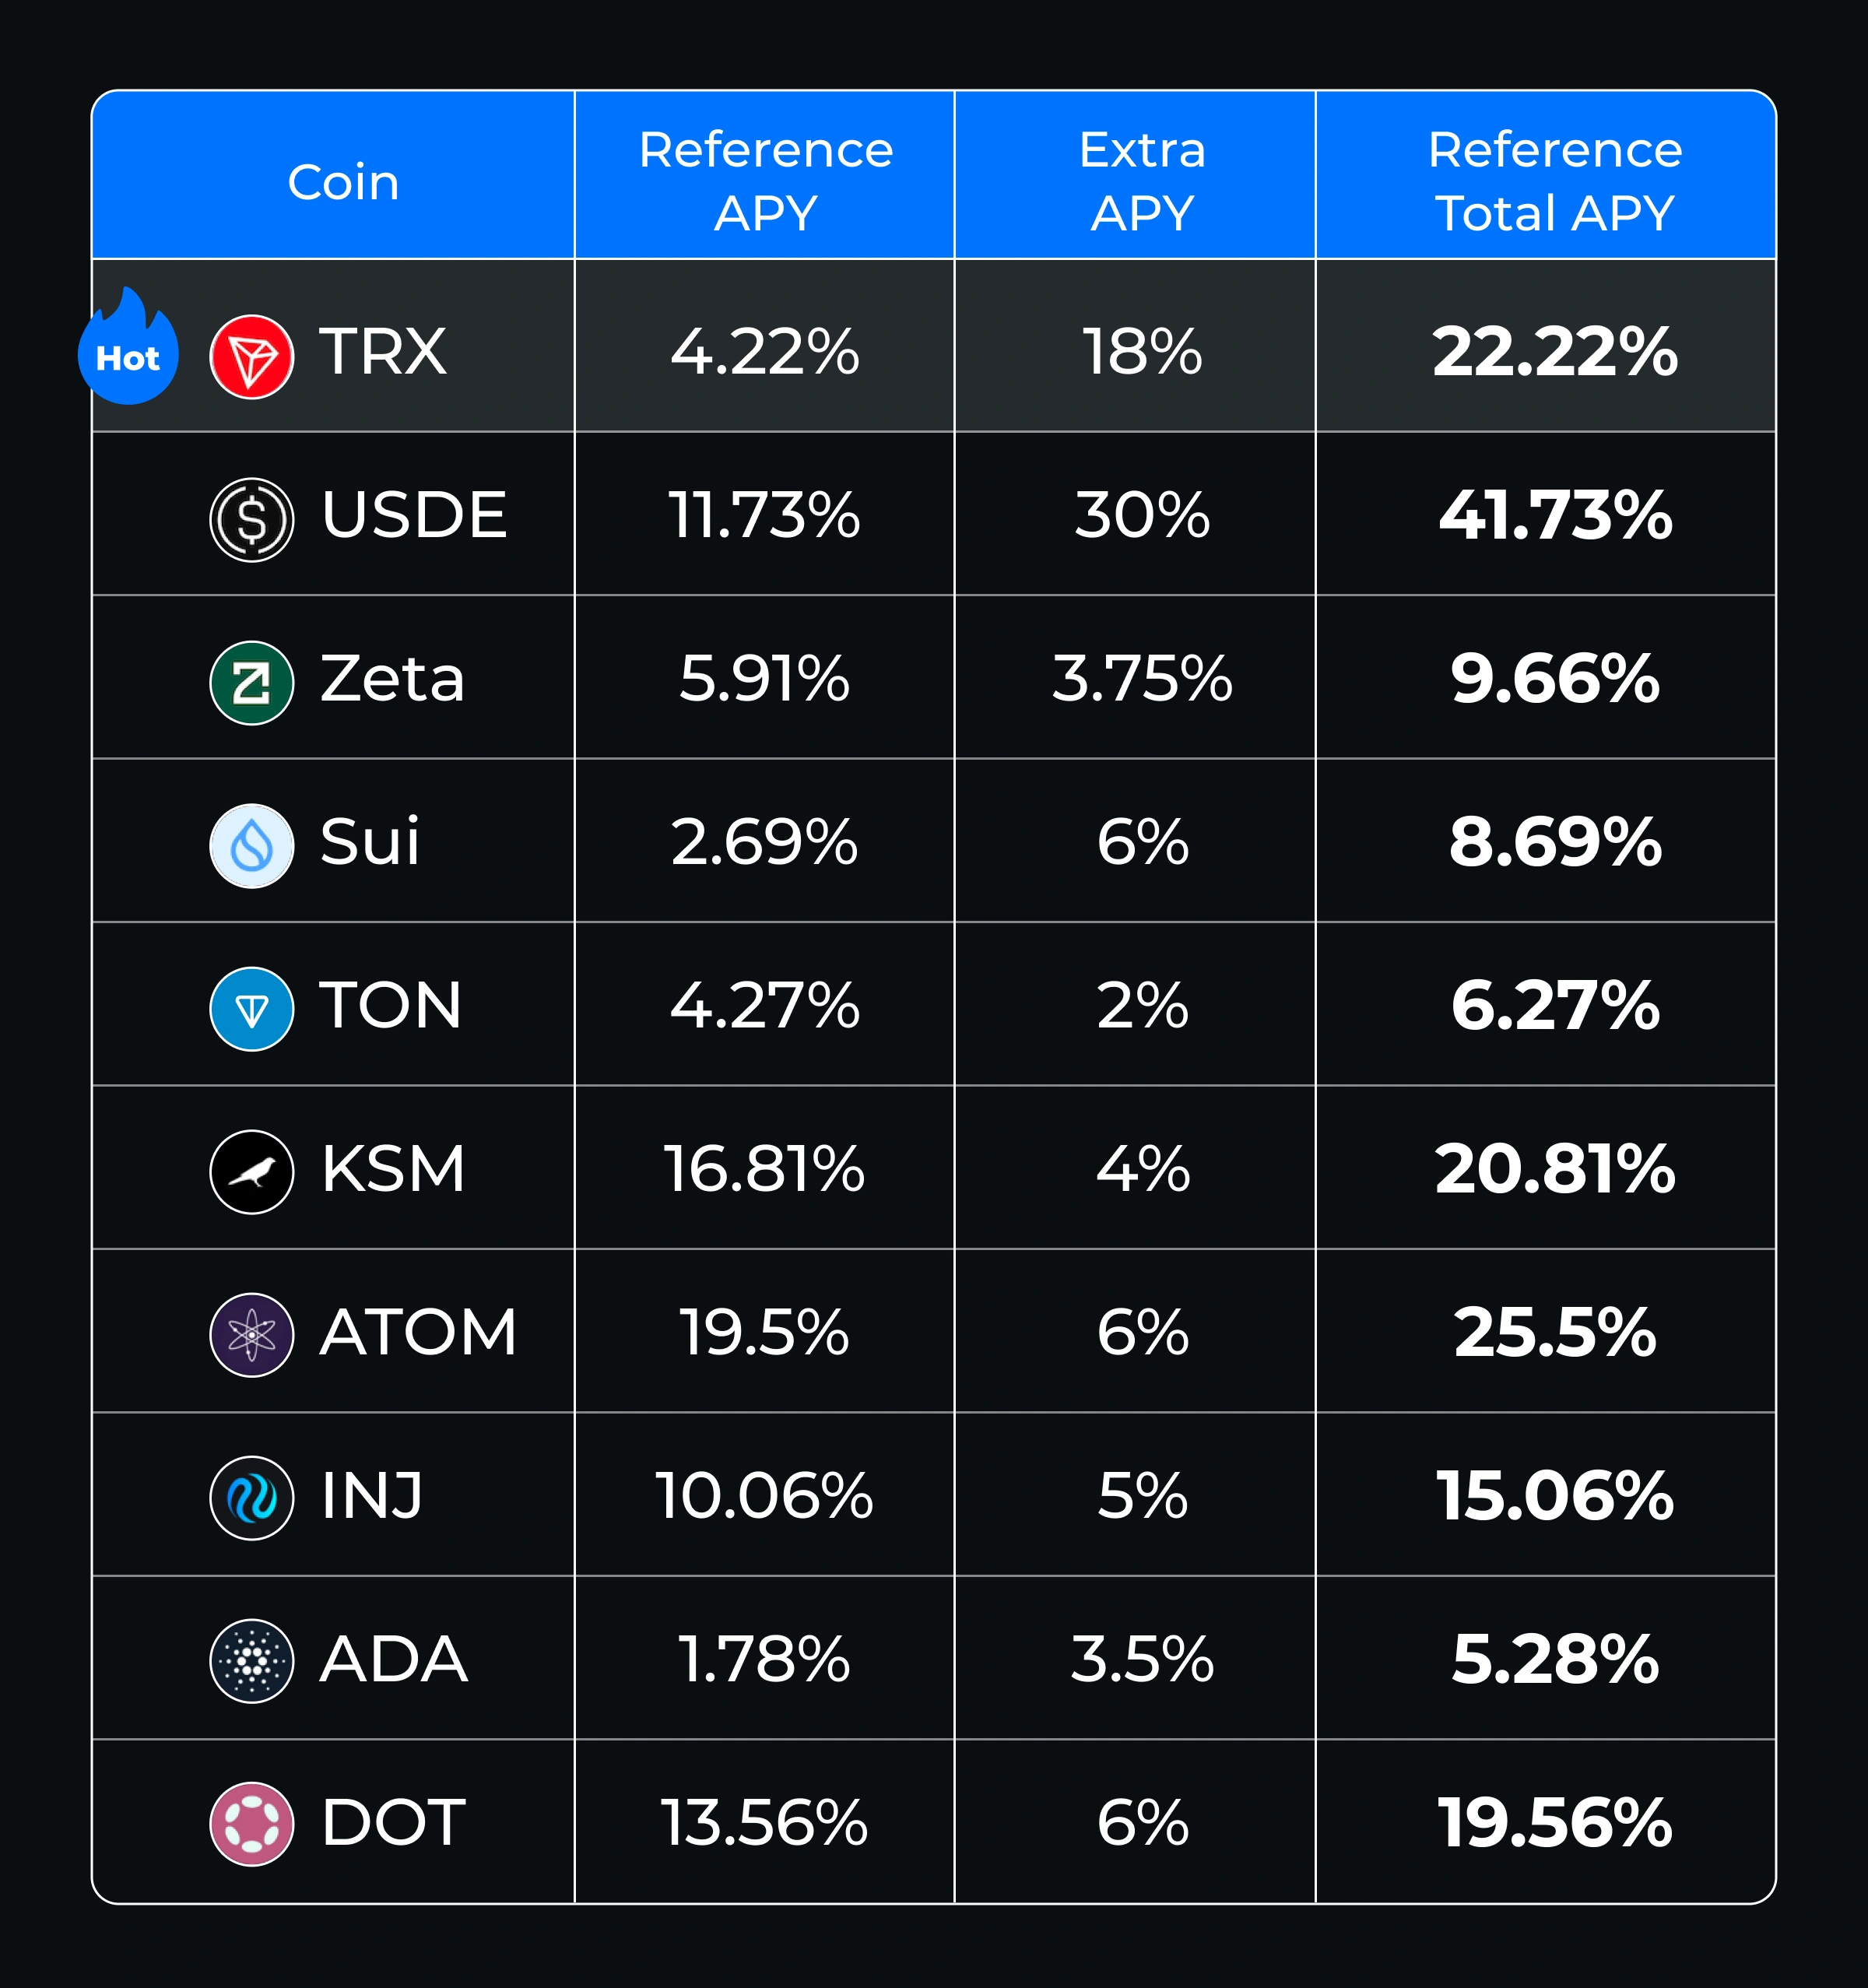Select the green Zeta coin icon
1868x1988 pixels.
coord(252,683)
